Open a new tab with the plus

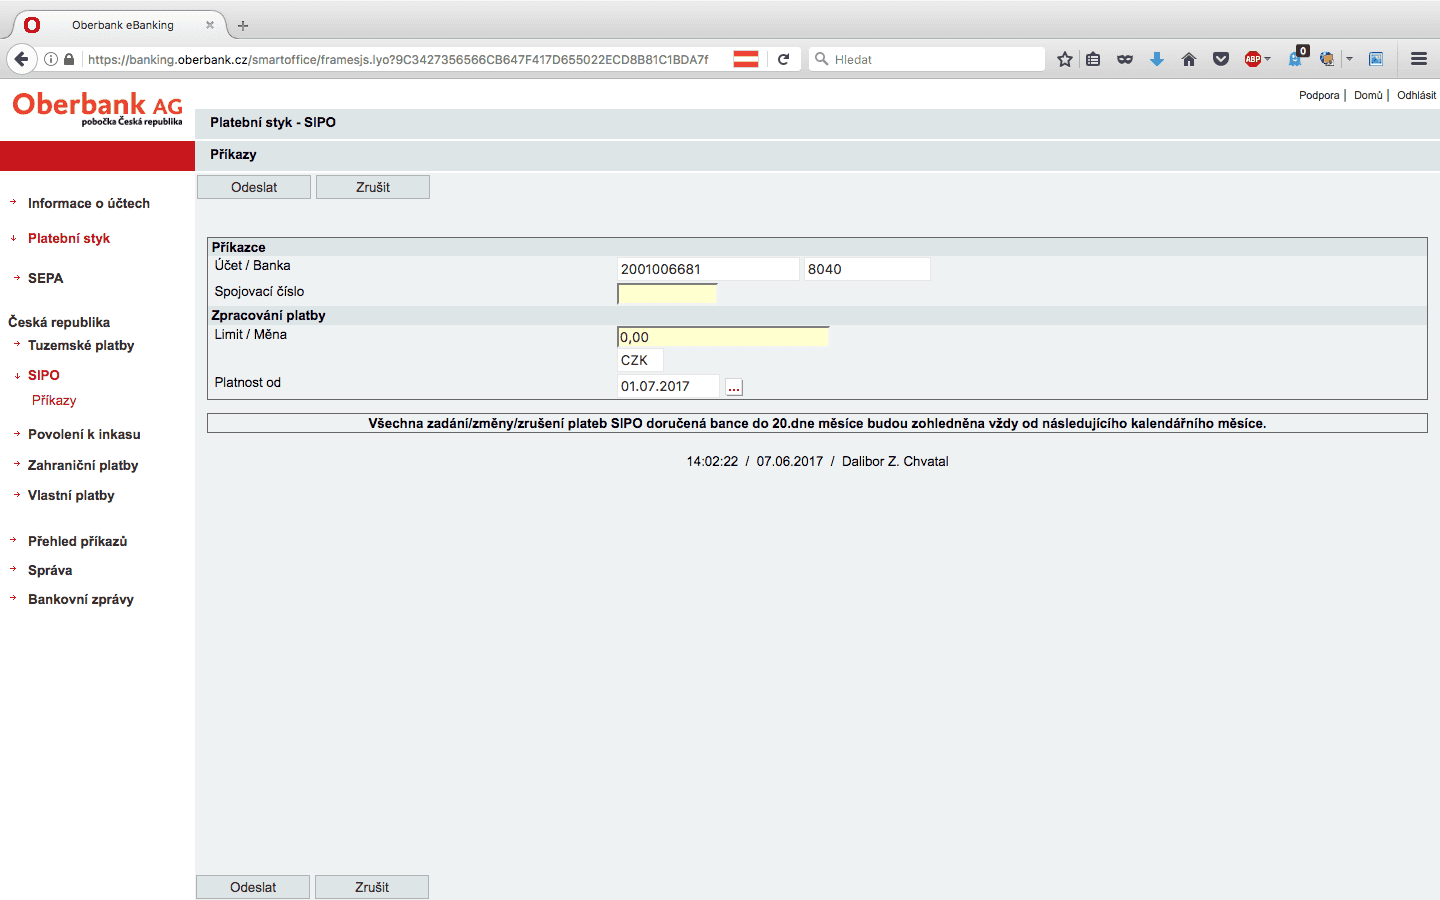point(243,25)
